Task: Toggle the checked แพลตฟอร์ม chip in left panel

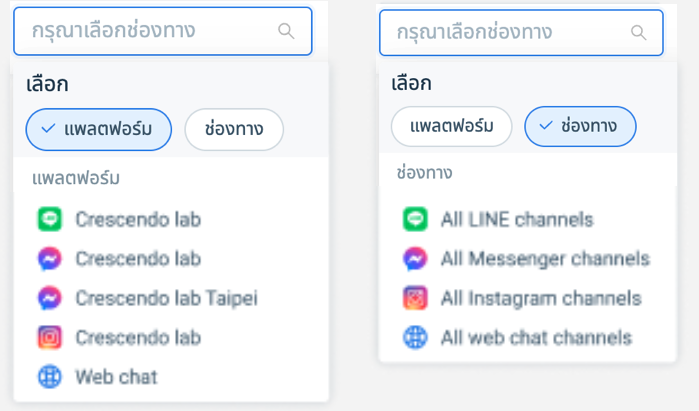Action: coord(99,129)
